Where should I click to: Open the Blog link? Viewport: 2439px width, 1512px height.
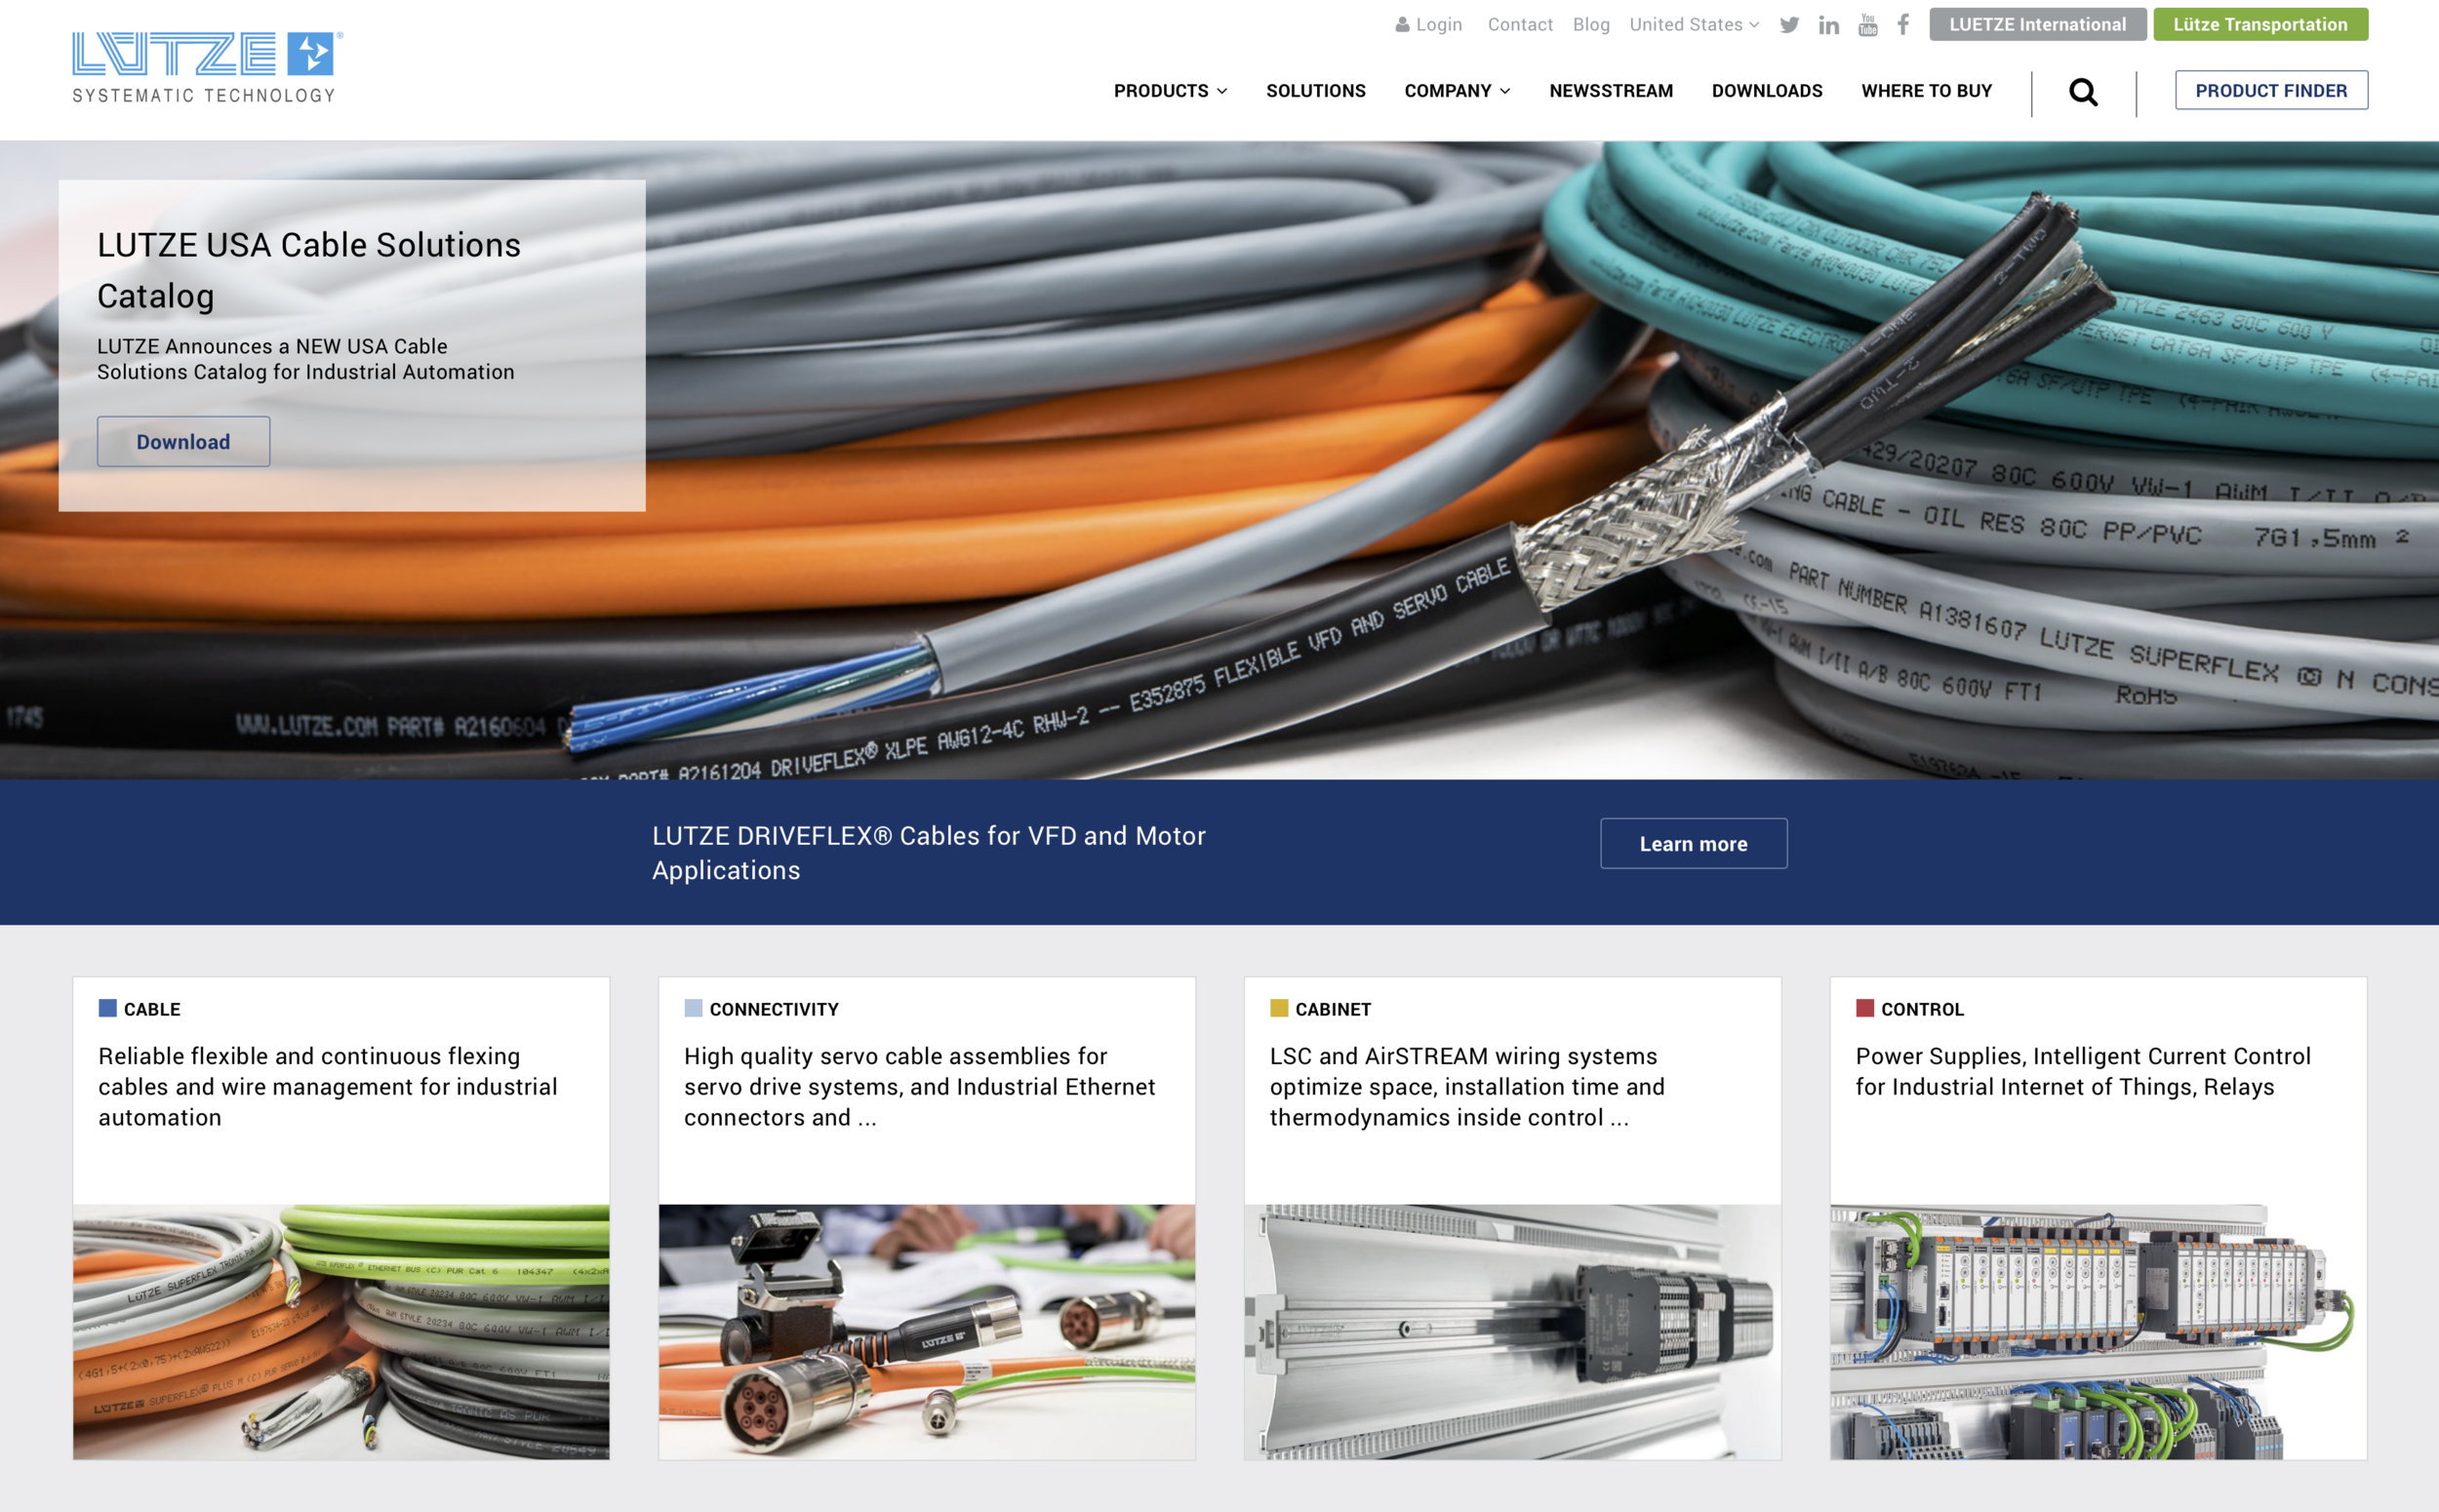point(1591,24)
